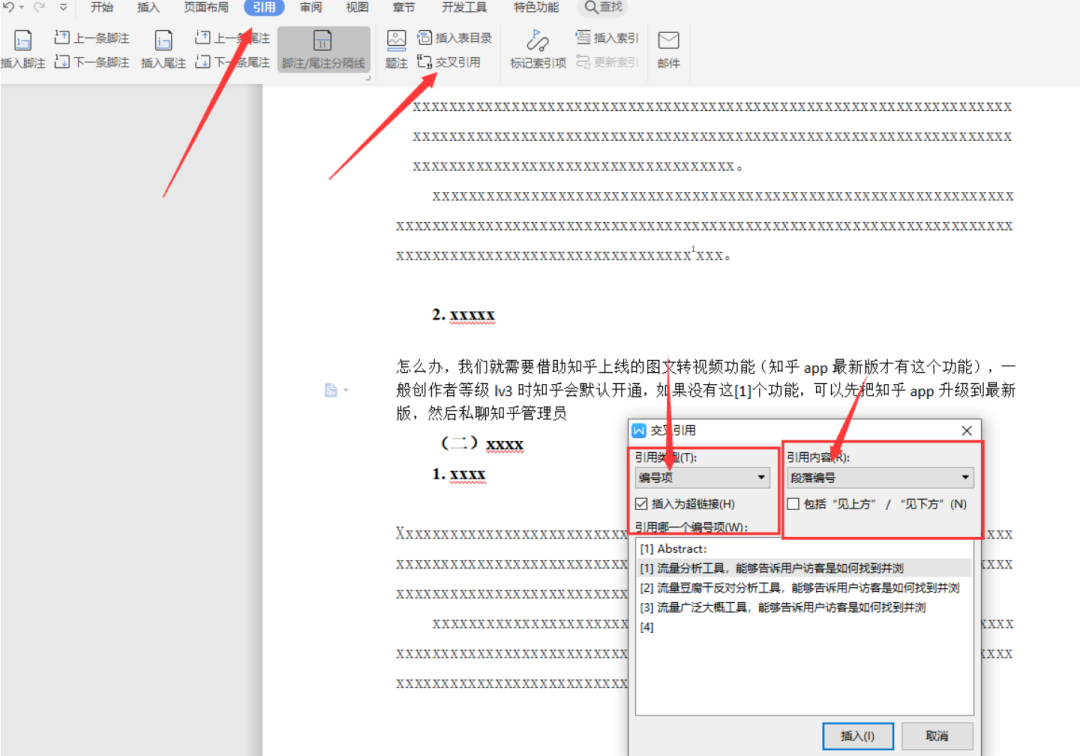The width and height of the screenshot is (1080, 756).
Task: Select list item [1] Abstract:
Action: pyautogui.click(x=804, y=549)
